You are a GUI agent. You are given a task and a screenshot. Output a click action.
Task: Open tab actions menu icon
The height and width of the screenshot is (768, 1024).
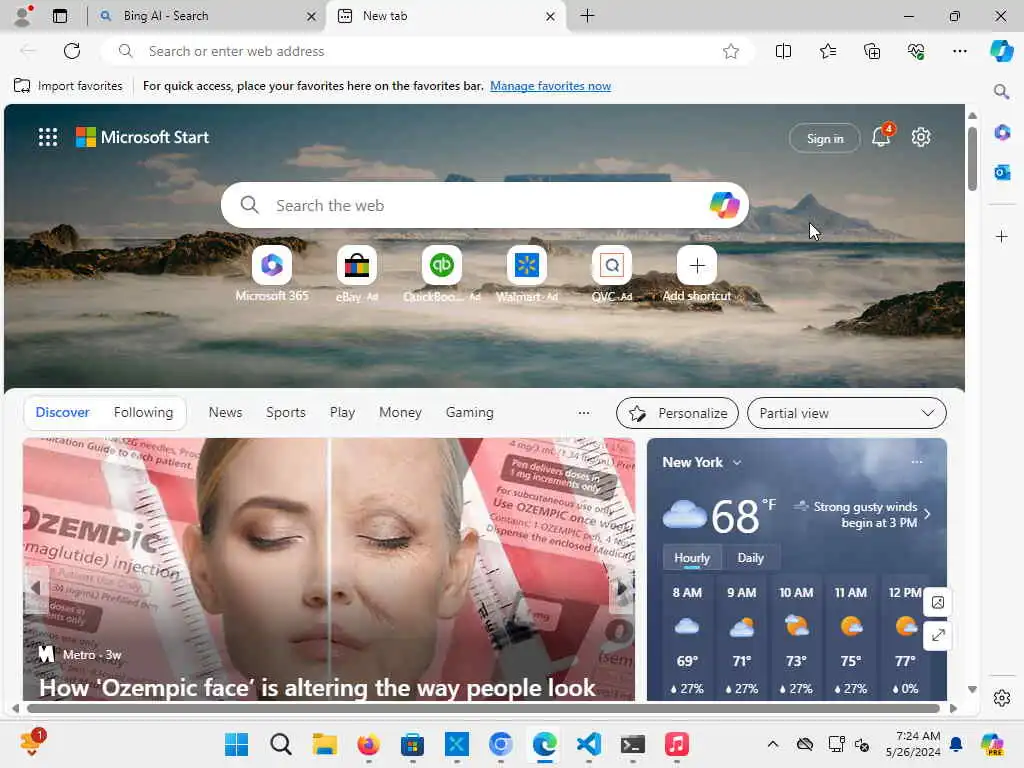60,16
